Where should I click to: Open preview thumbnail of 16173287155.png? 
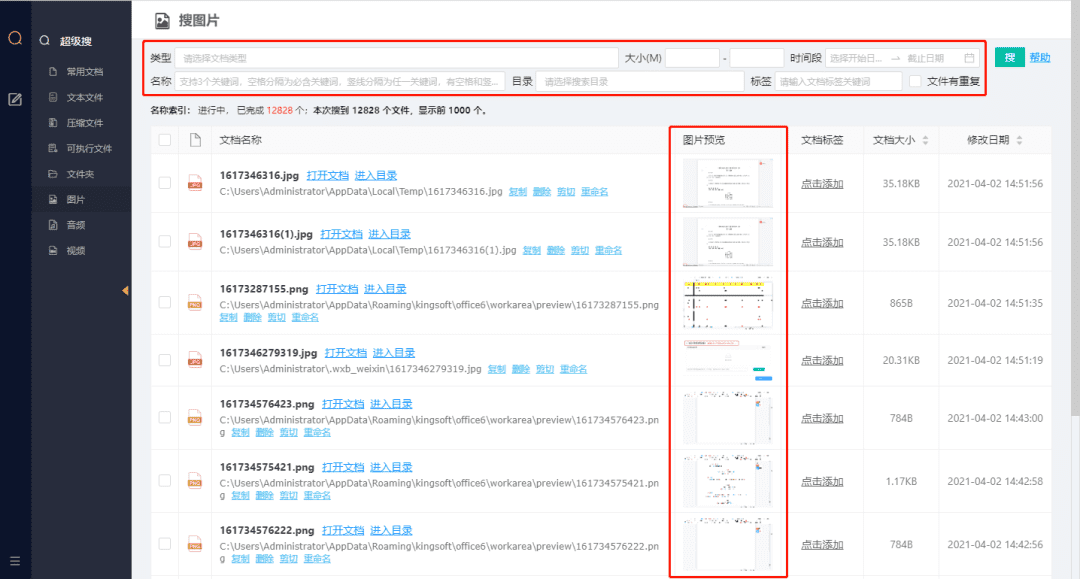coord(727,303)
